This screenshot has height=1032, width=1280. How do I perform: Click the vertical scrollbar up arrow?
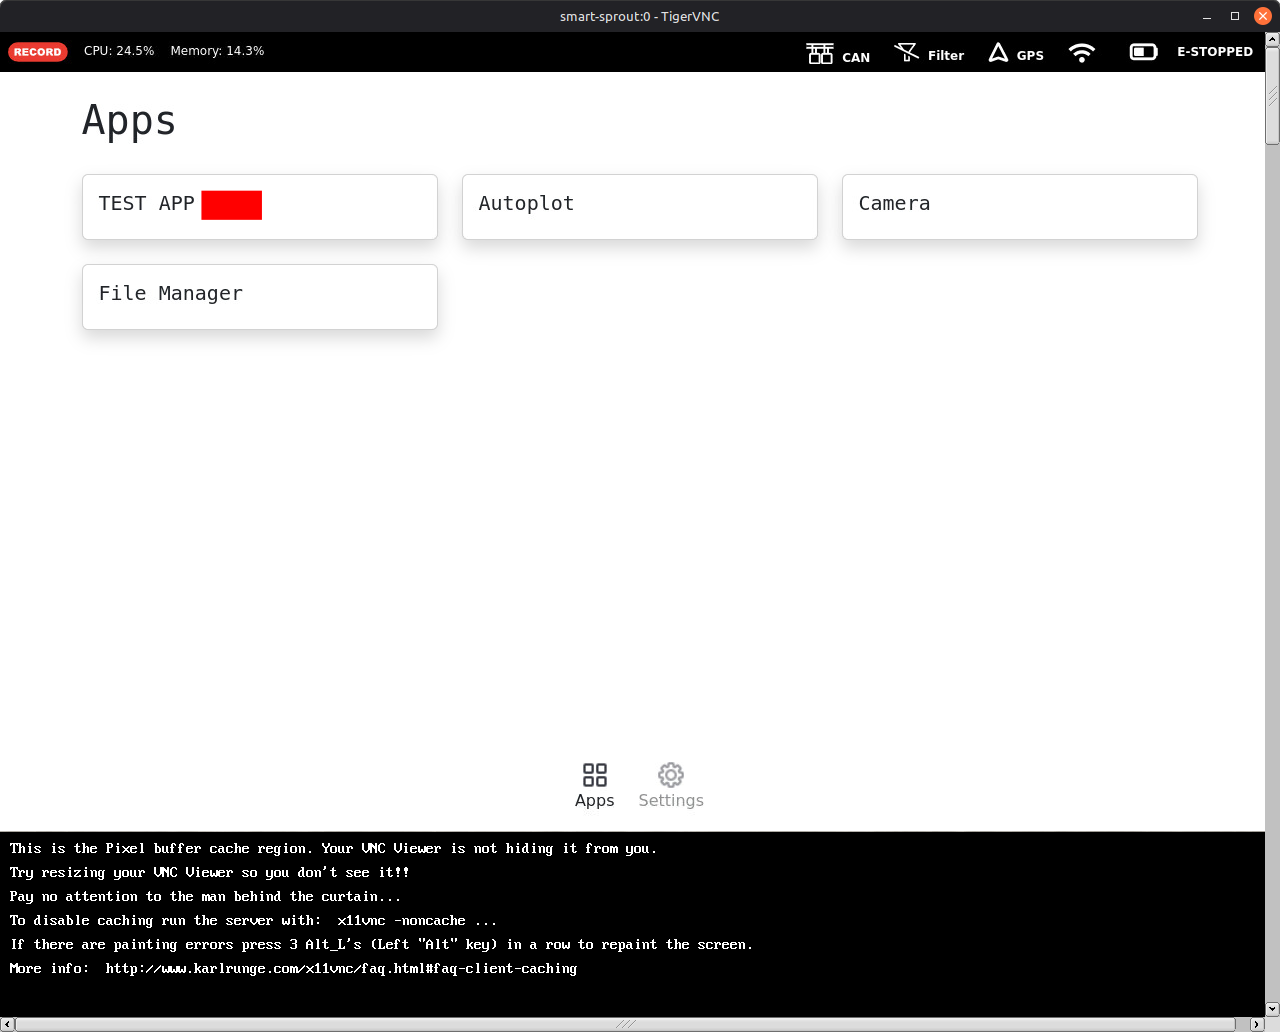[x=1272, y=41]
